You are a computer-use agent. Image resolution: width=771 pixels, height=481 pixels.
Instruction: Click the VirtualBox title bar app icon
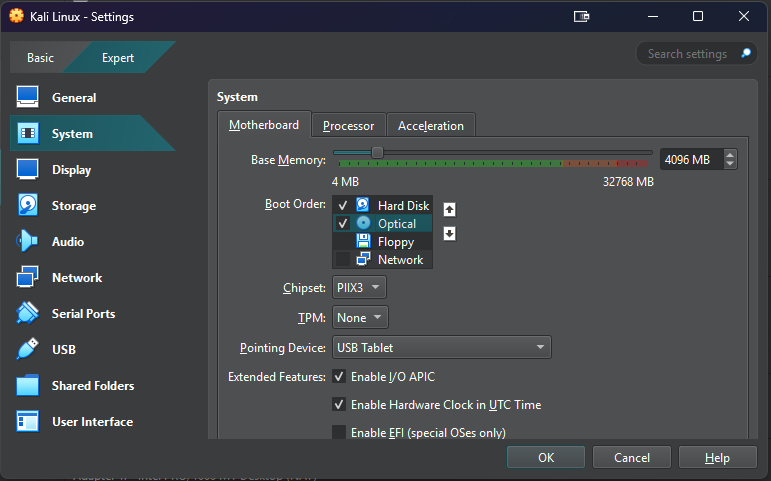point(16,16)
